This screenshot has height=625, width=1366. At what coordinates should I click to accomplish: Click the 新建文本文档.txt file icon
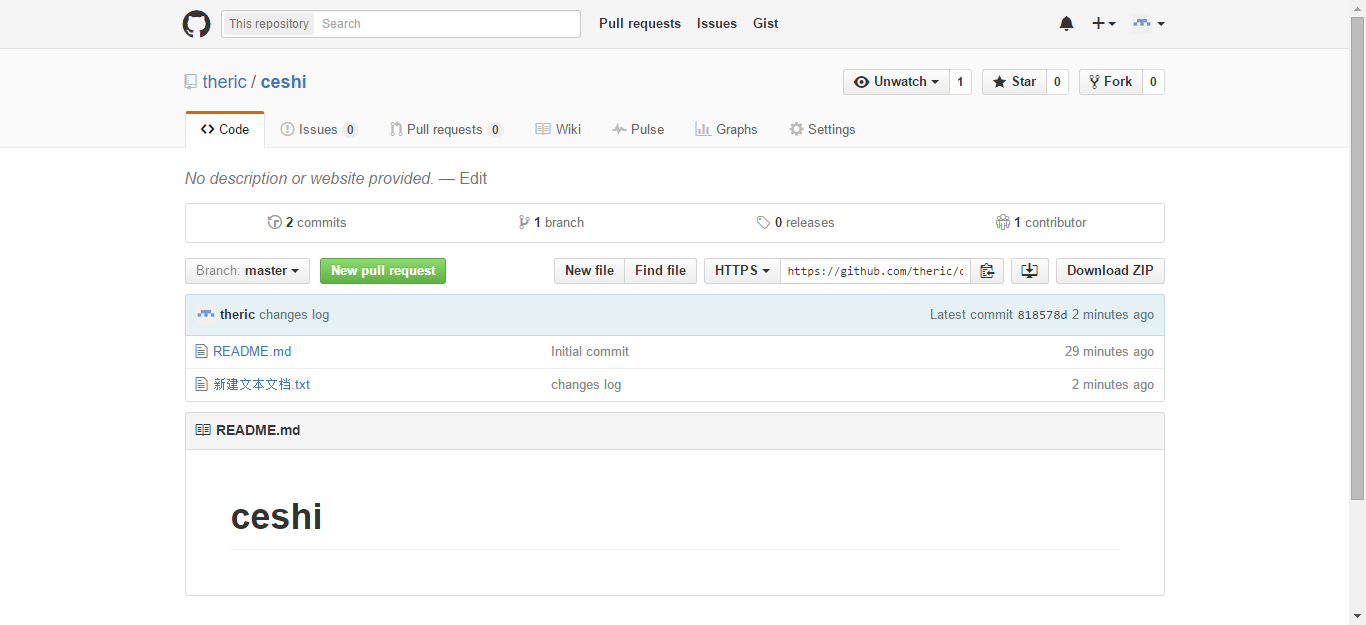tap(201, 385)
